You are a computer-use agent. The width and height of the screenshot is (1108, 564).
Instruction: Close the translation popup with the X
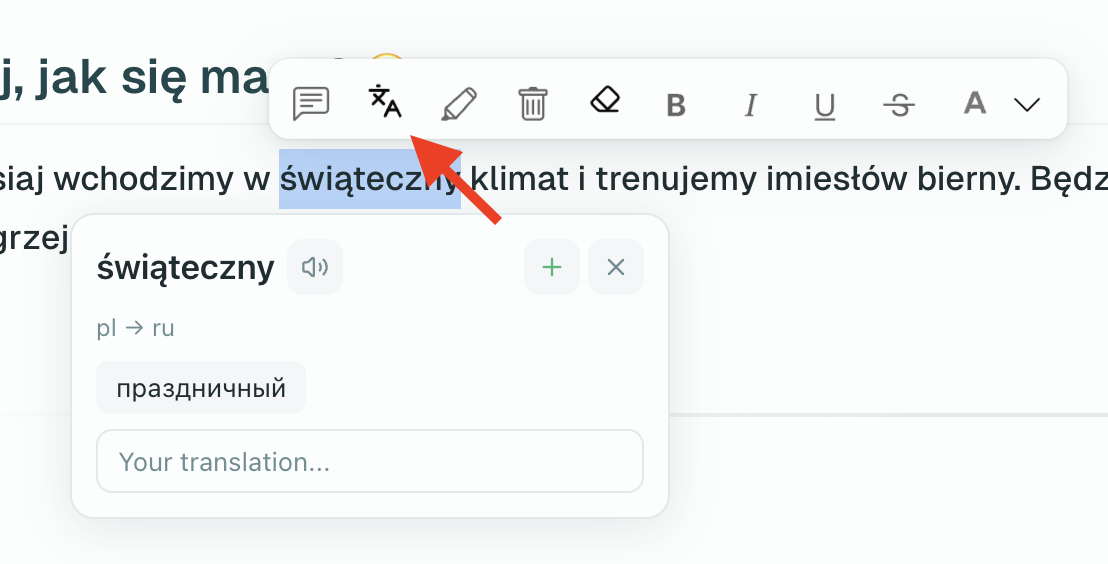(x=616, y=267)
